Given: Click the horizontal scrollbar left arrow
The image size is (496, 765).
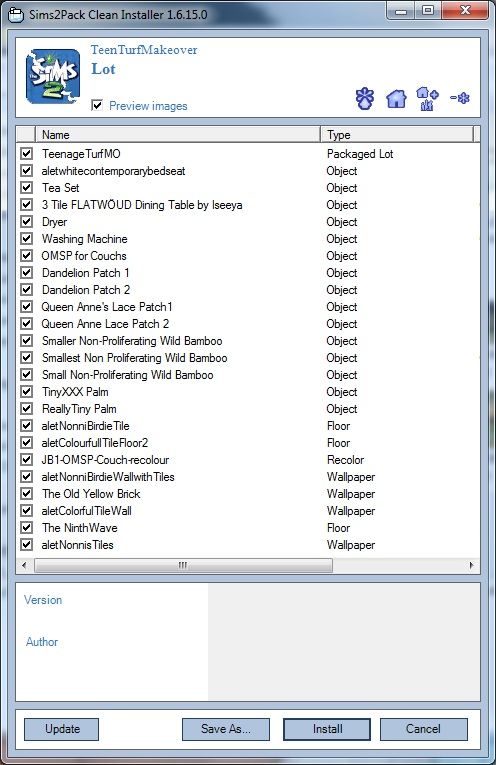Looking at the screenshot, I should coord(24,565).
